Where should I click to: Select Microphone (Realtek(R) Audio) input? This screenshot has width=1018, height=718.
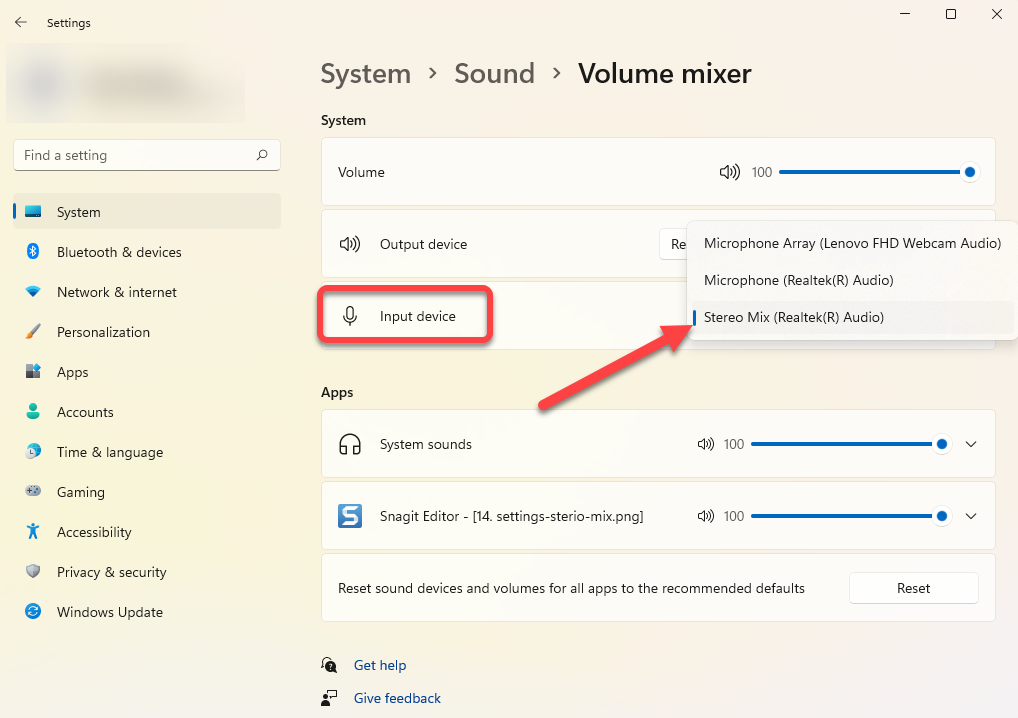click(x=798, y=280)
